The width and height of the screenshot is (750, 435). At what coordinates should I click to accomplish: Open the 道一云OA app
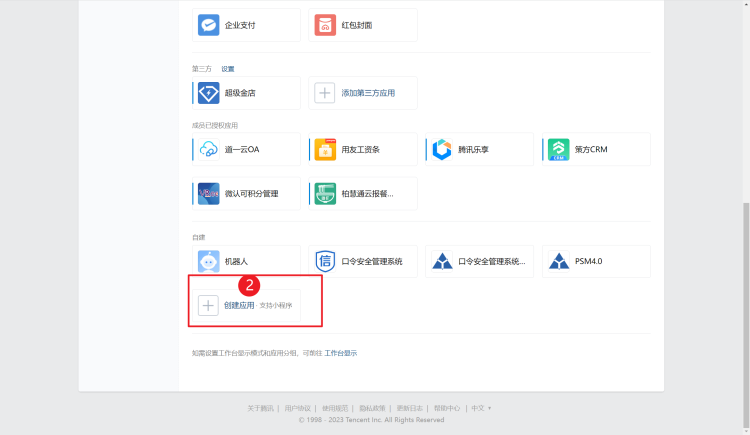(x=246, y=149)
